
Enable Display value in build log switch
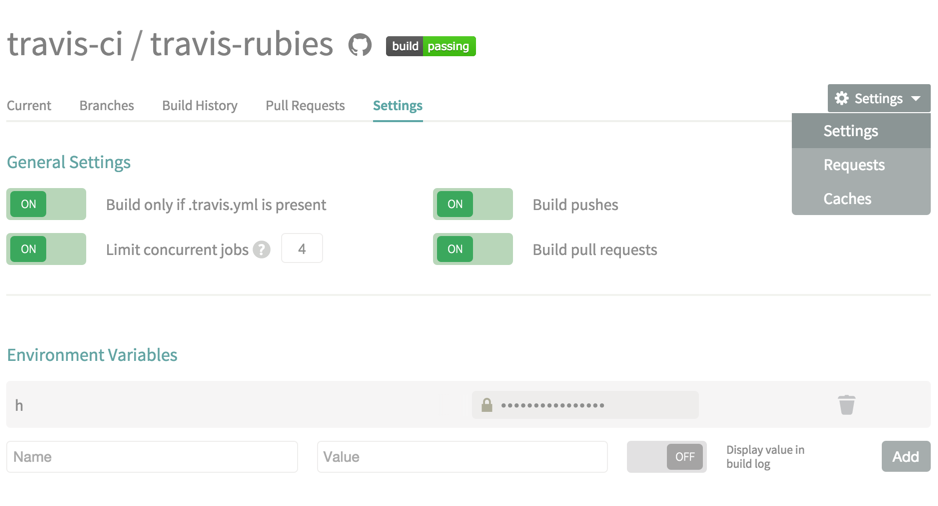click(x=666, y=457)
